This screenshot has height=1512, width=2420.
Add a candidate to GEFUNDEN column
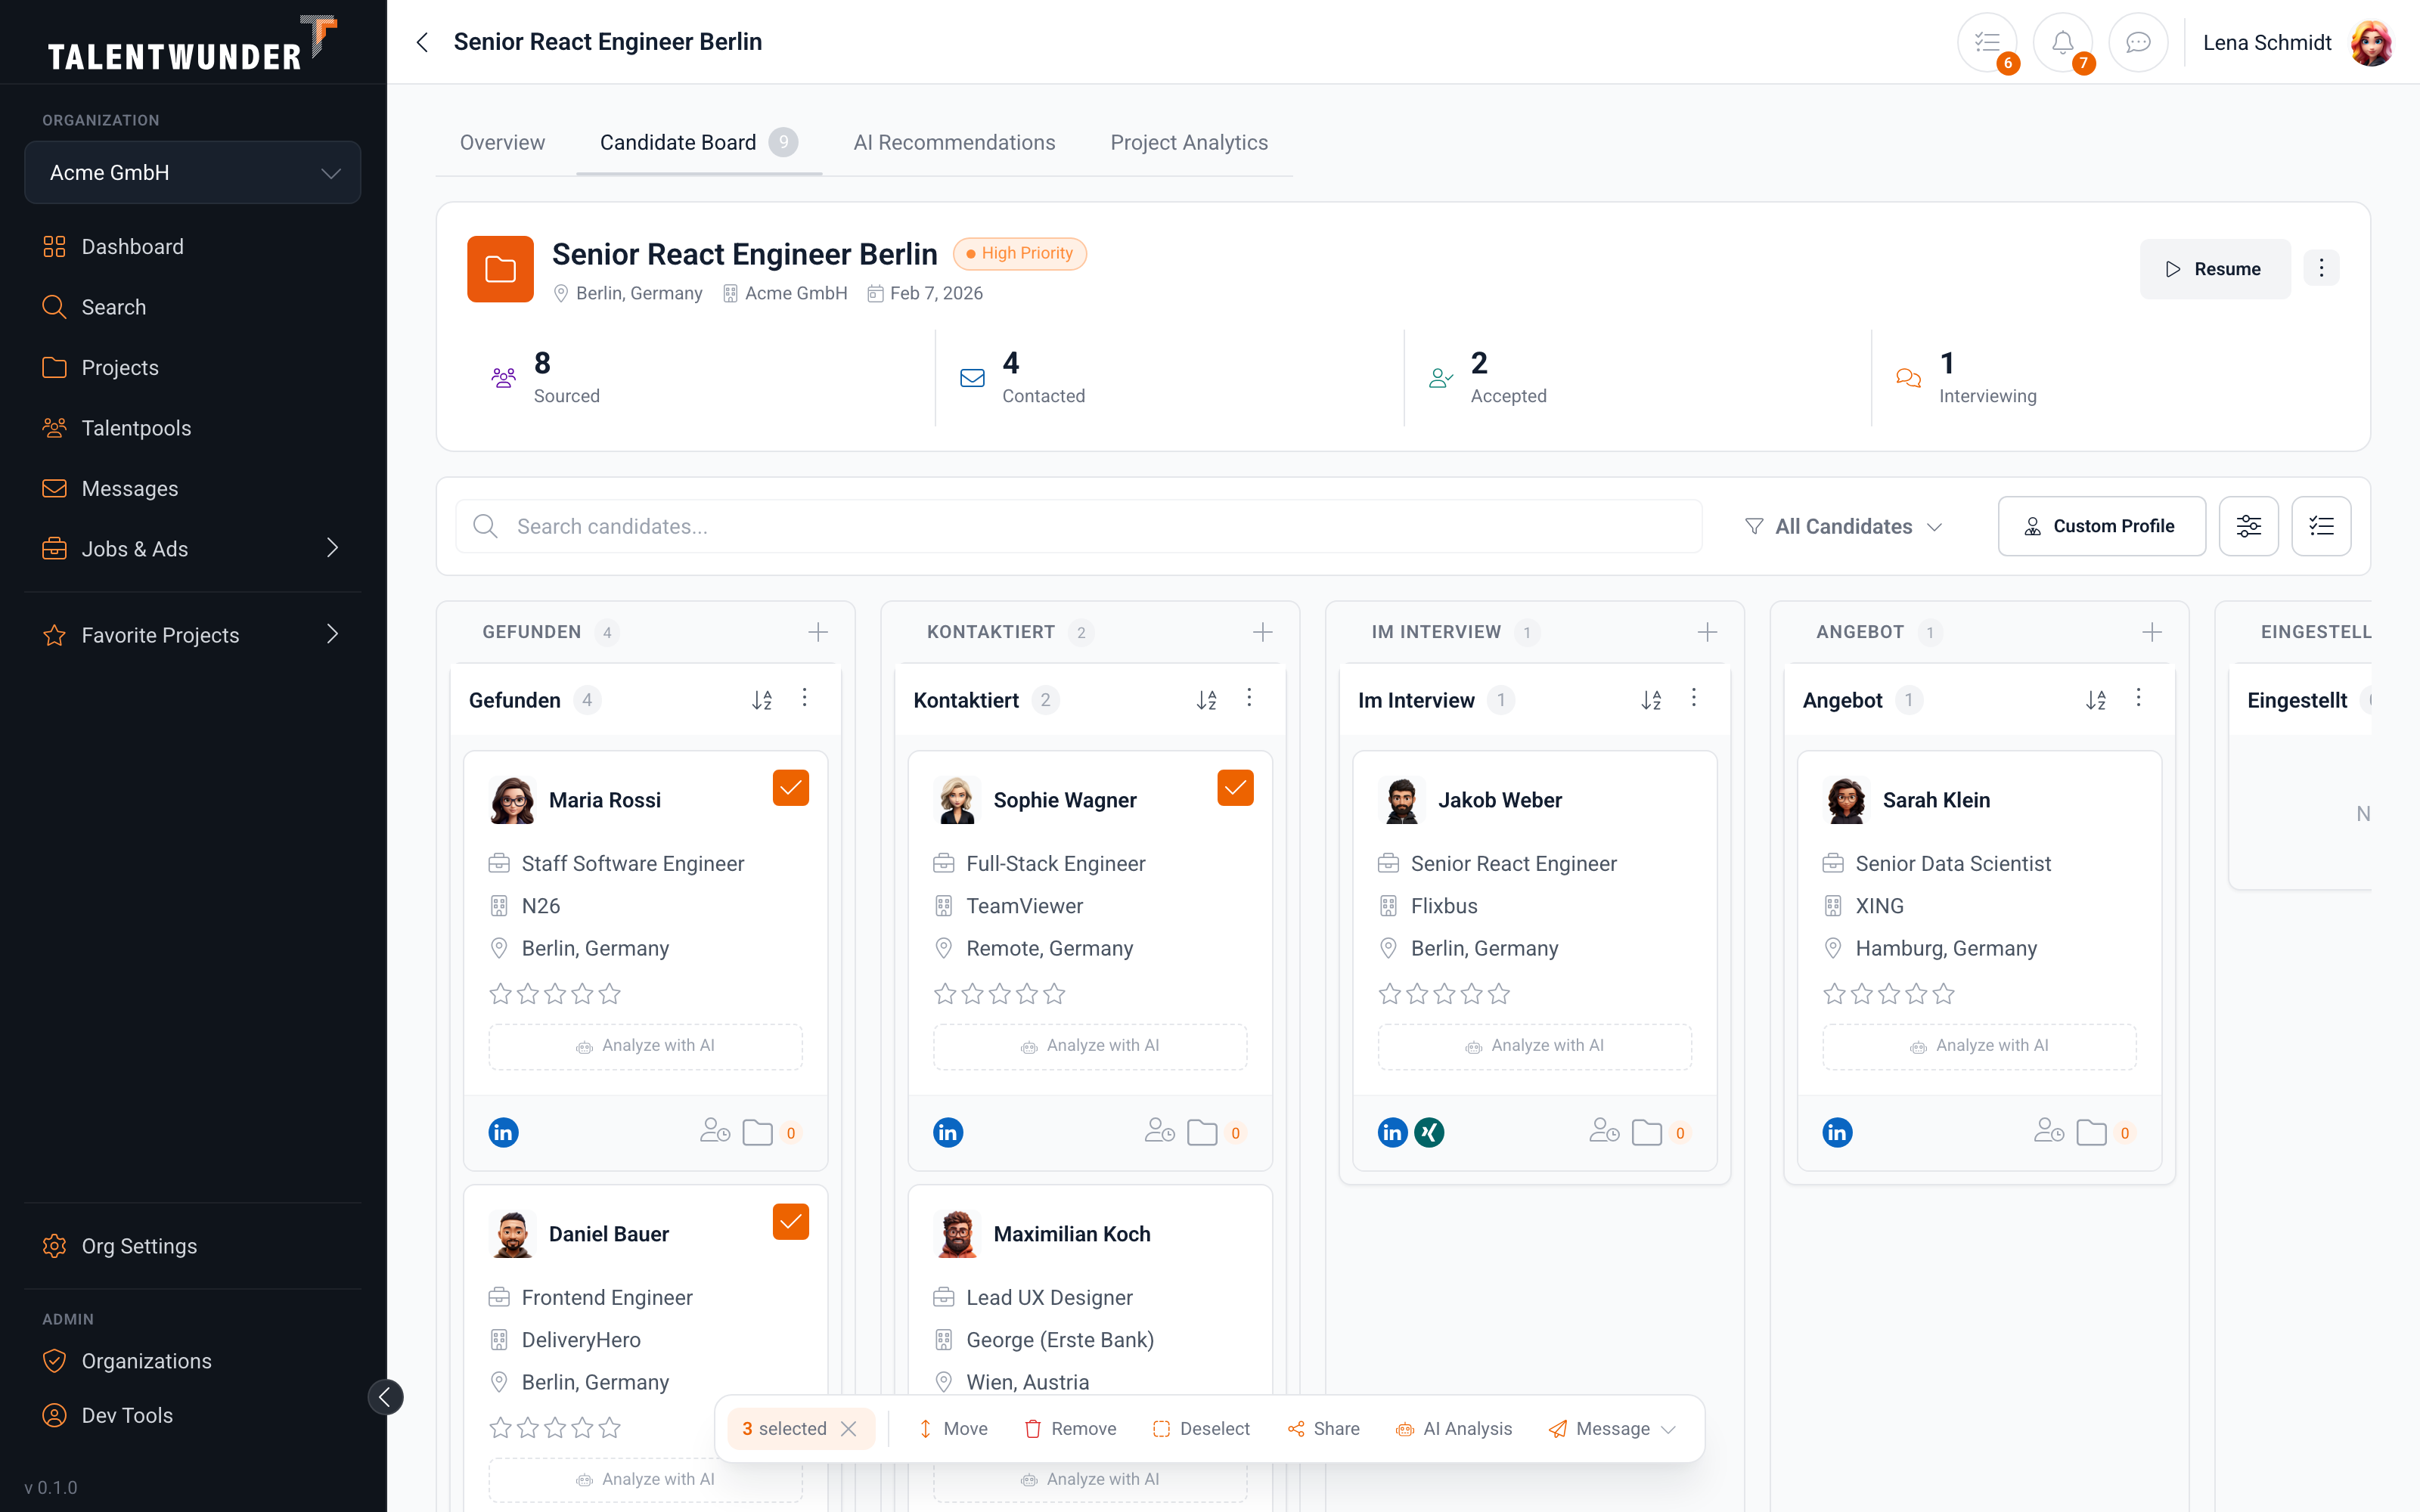(x=818, y=632)
